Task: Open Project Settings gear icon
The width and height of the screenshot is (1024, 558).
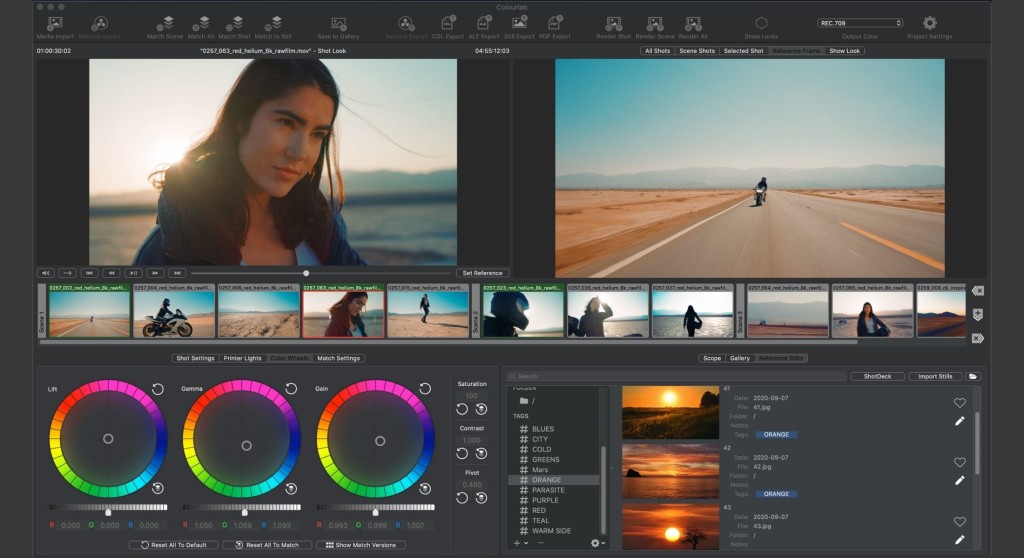Action: pyautogui.click(x=929, y=23)
